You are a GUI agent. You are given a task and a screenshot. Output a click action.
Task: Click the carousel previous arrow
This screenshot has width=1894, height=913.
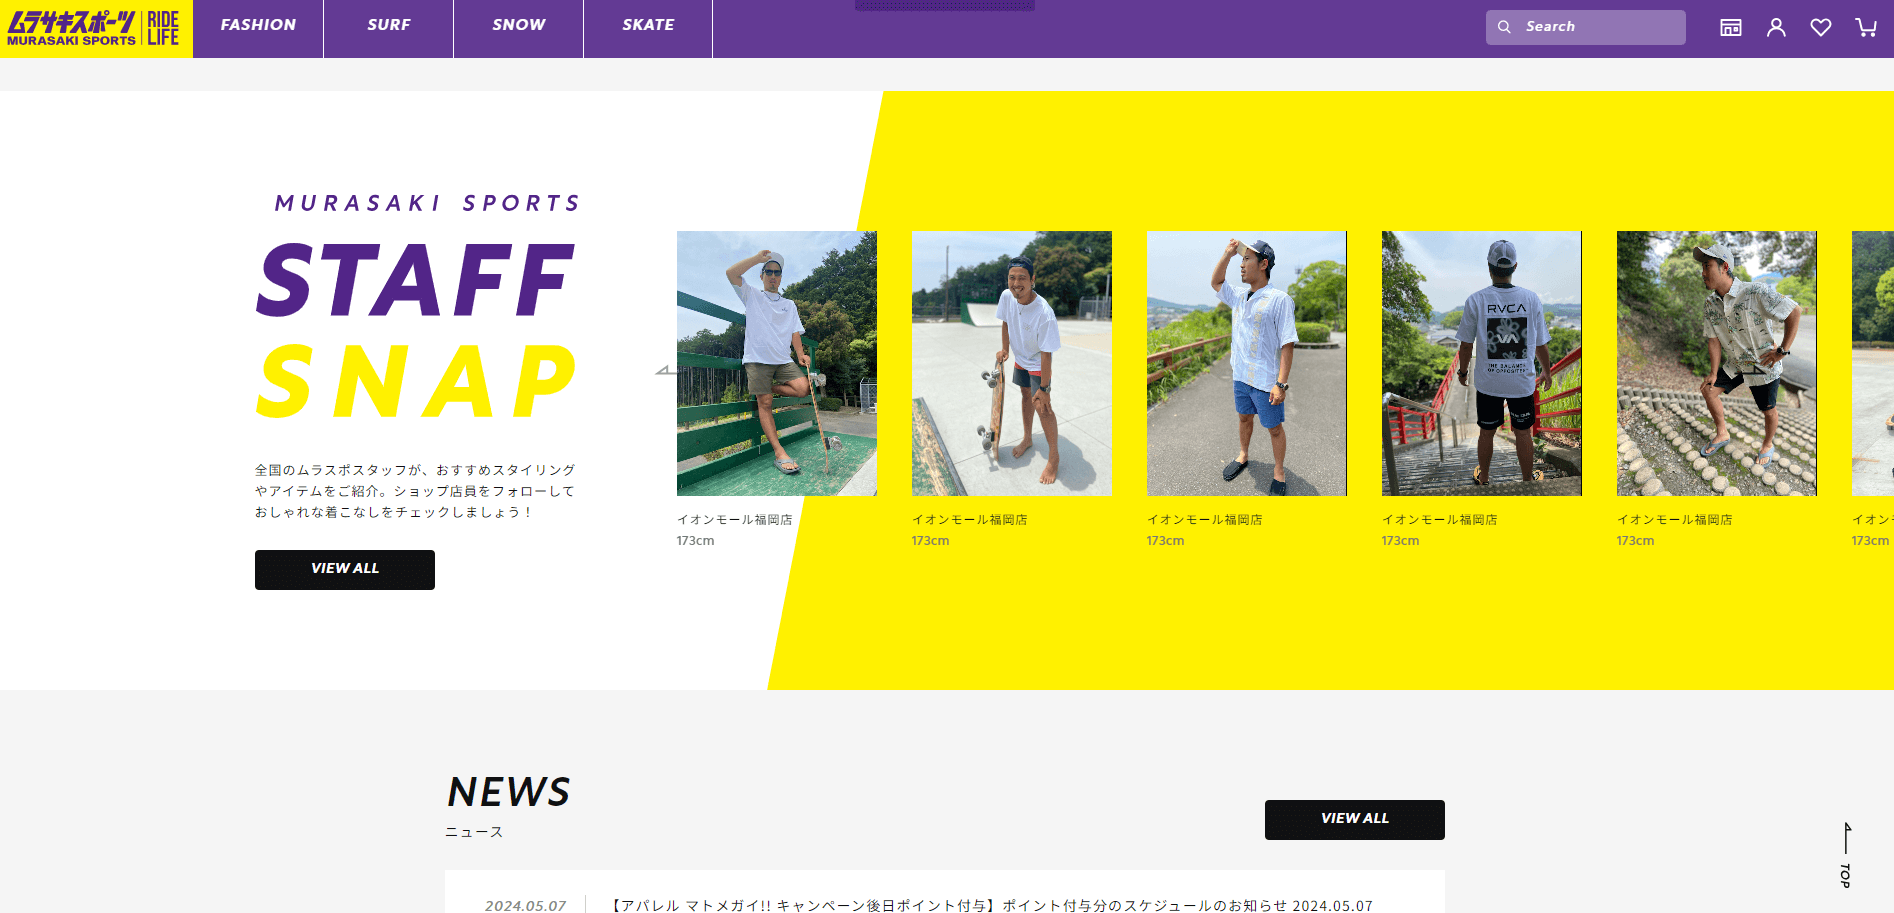[667, 371]
